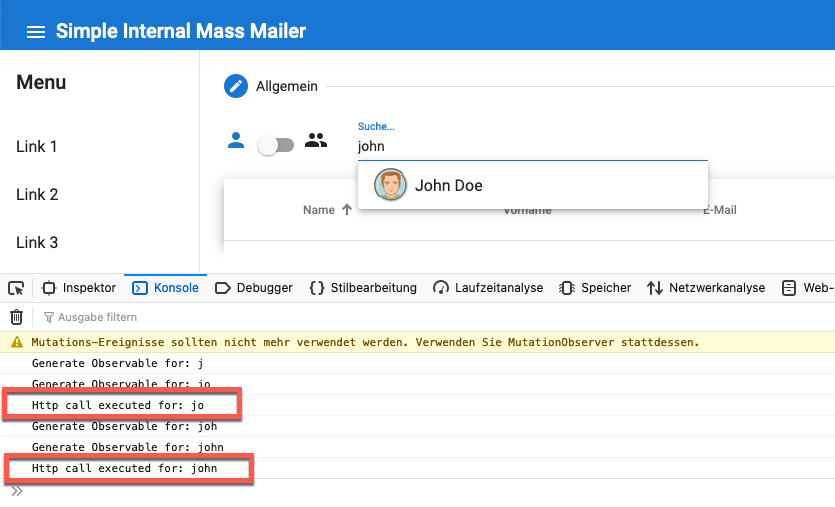Go to Link 3 in the menu
This screenshot has height=507, width=835.
click(x=37, y=243)
